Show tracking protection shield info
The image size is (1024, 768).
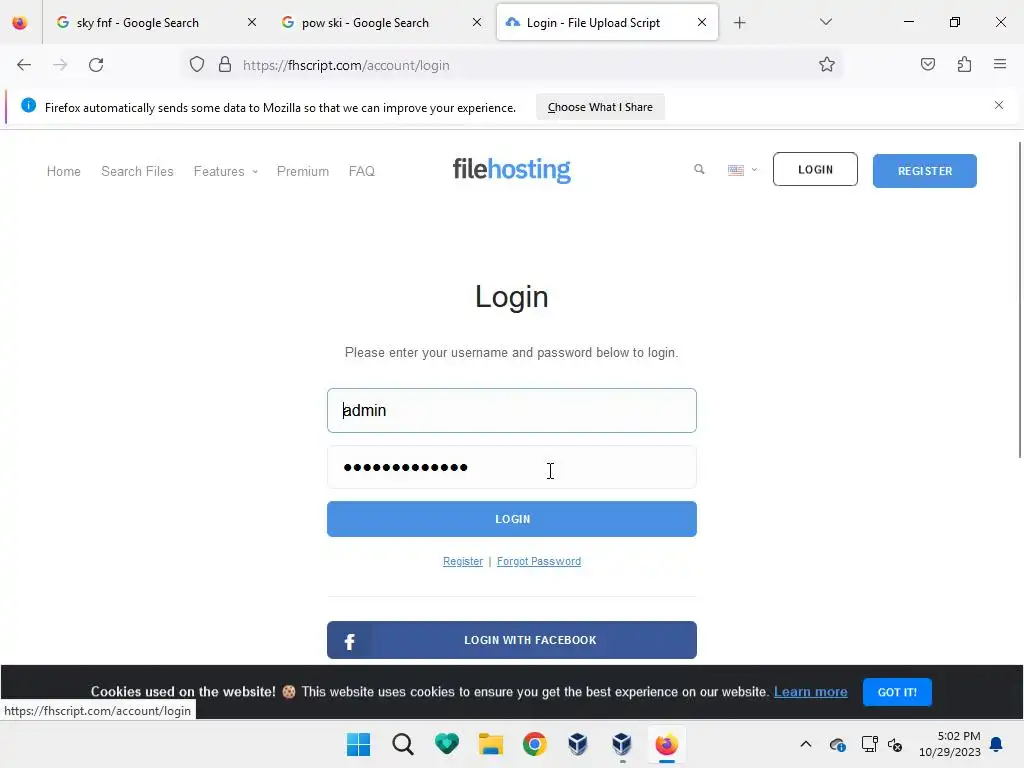click(x=197, y=65)
